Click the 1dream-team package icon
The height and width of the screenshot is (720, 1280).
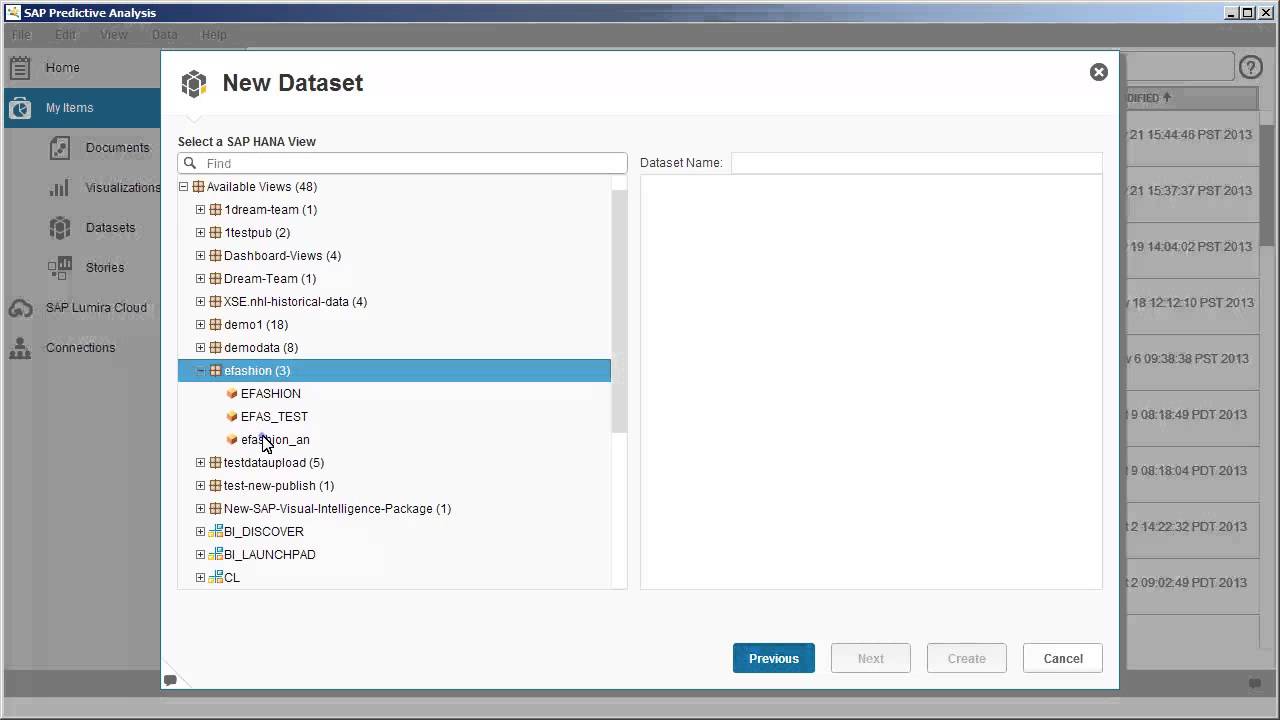[x=215, y=210]
